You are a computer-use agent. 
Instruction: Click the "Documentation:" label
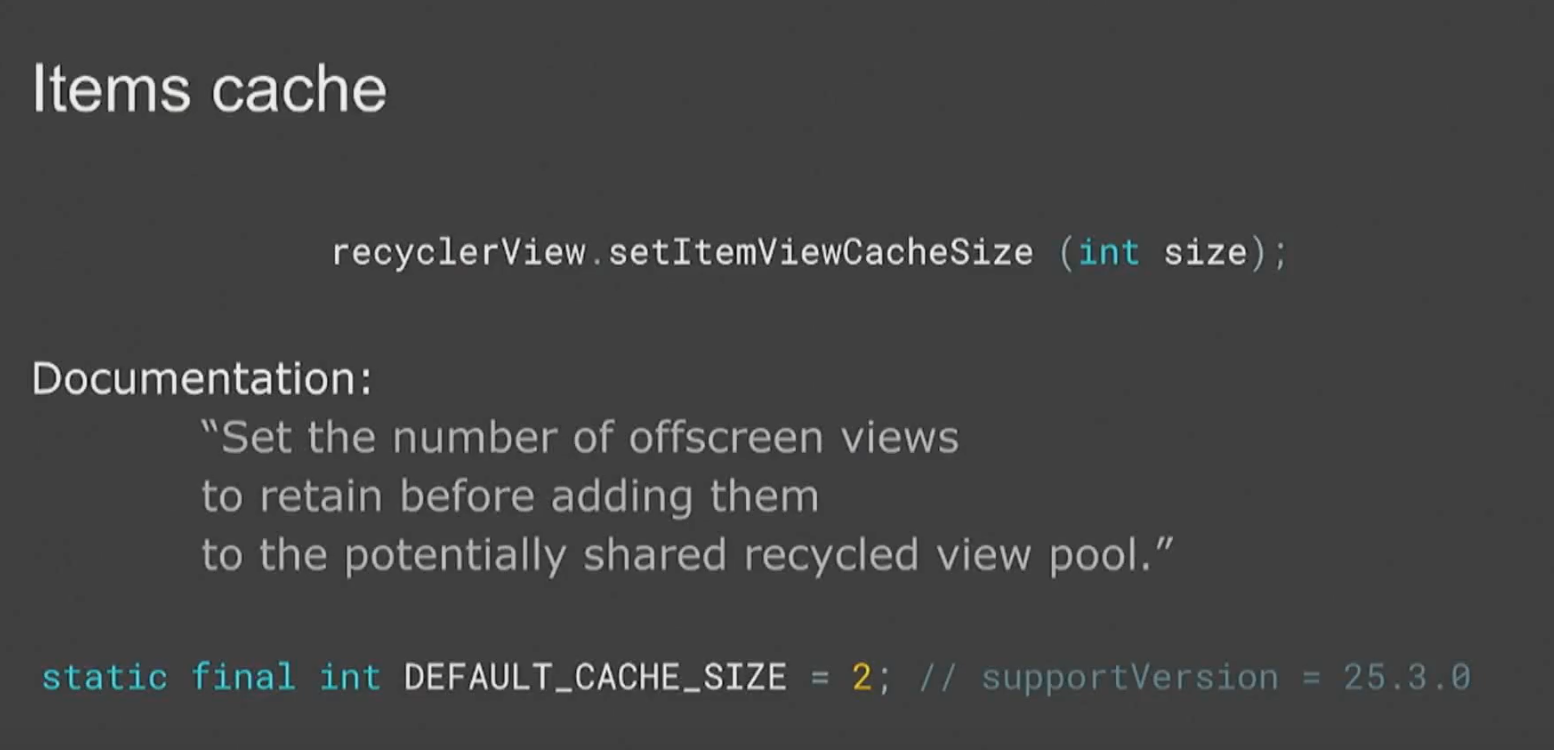tap(202, 380)
